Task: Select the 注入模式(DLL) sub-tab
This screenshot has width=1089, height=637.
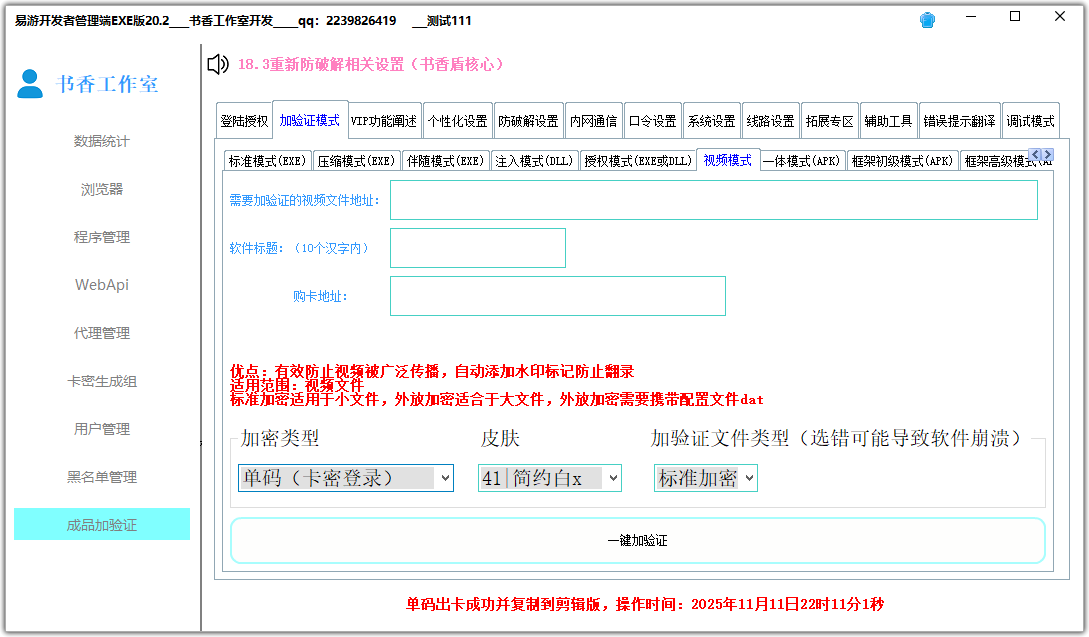Action: coord(535,159)
